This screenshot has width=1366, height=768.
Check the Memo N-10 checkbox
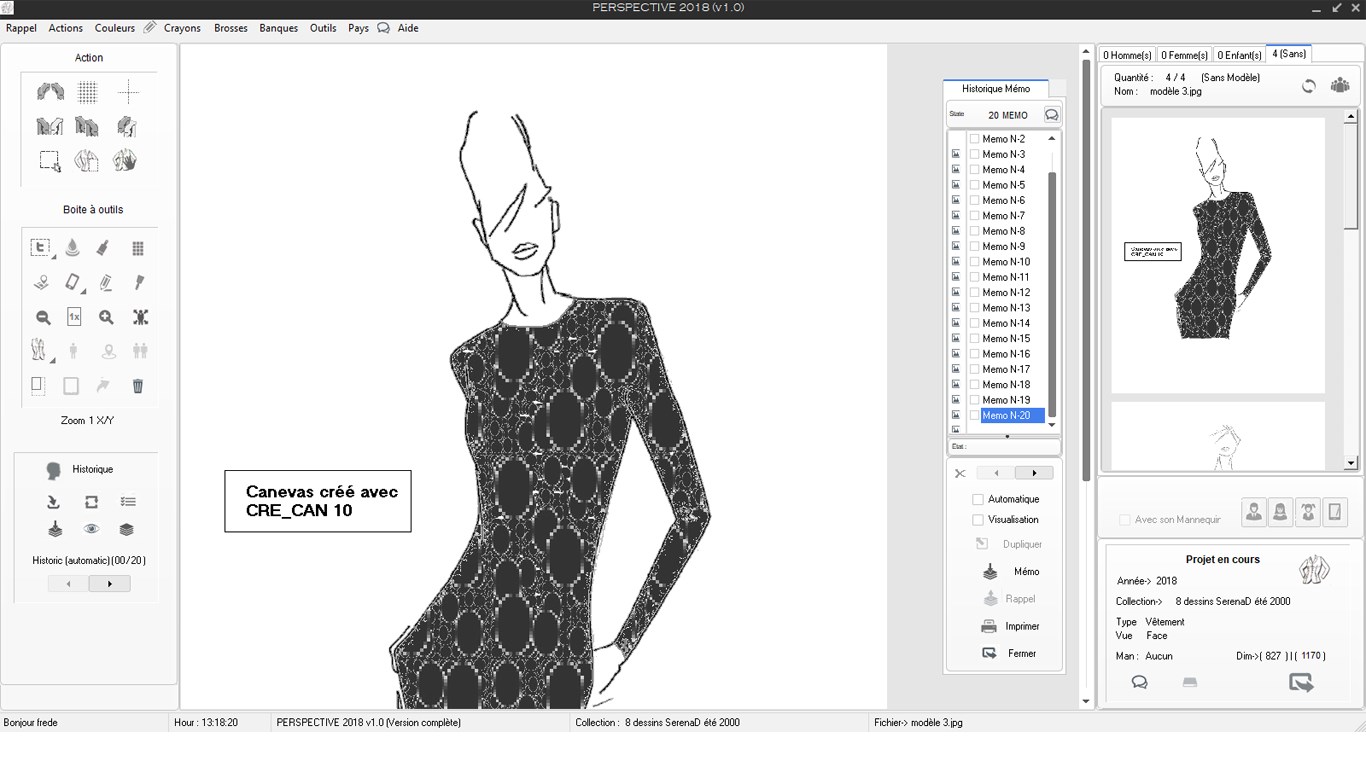point(974,262)
